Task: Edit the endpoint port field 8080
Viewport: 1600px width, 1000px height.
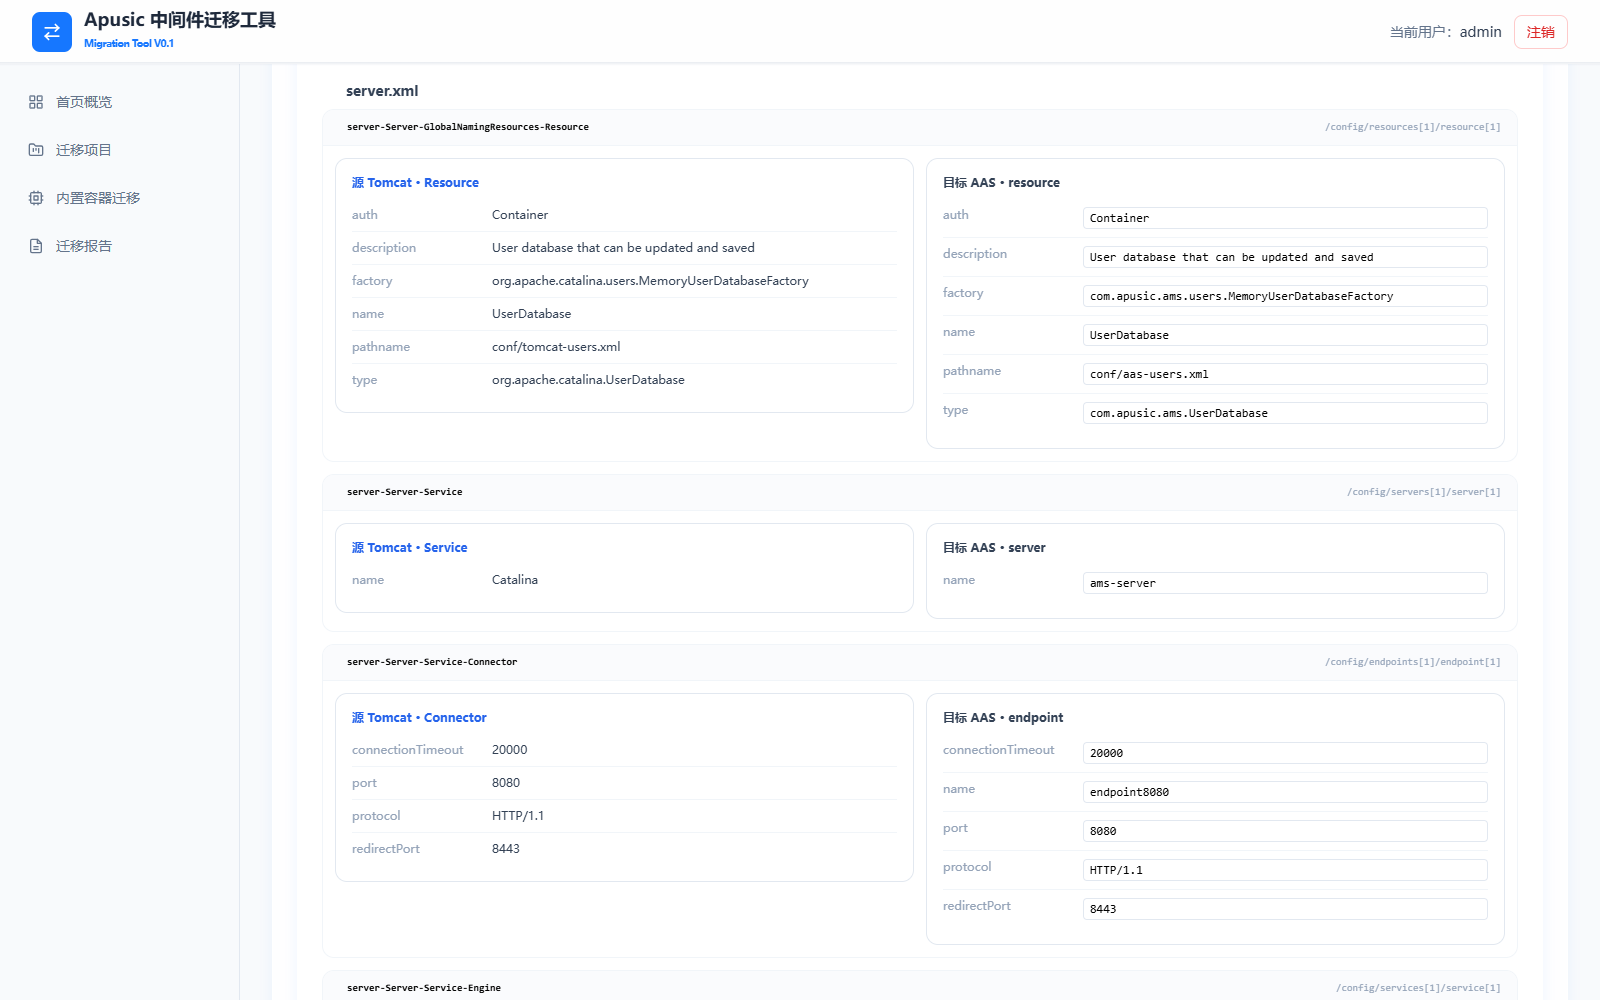Action: (x=1285, y=831)
